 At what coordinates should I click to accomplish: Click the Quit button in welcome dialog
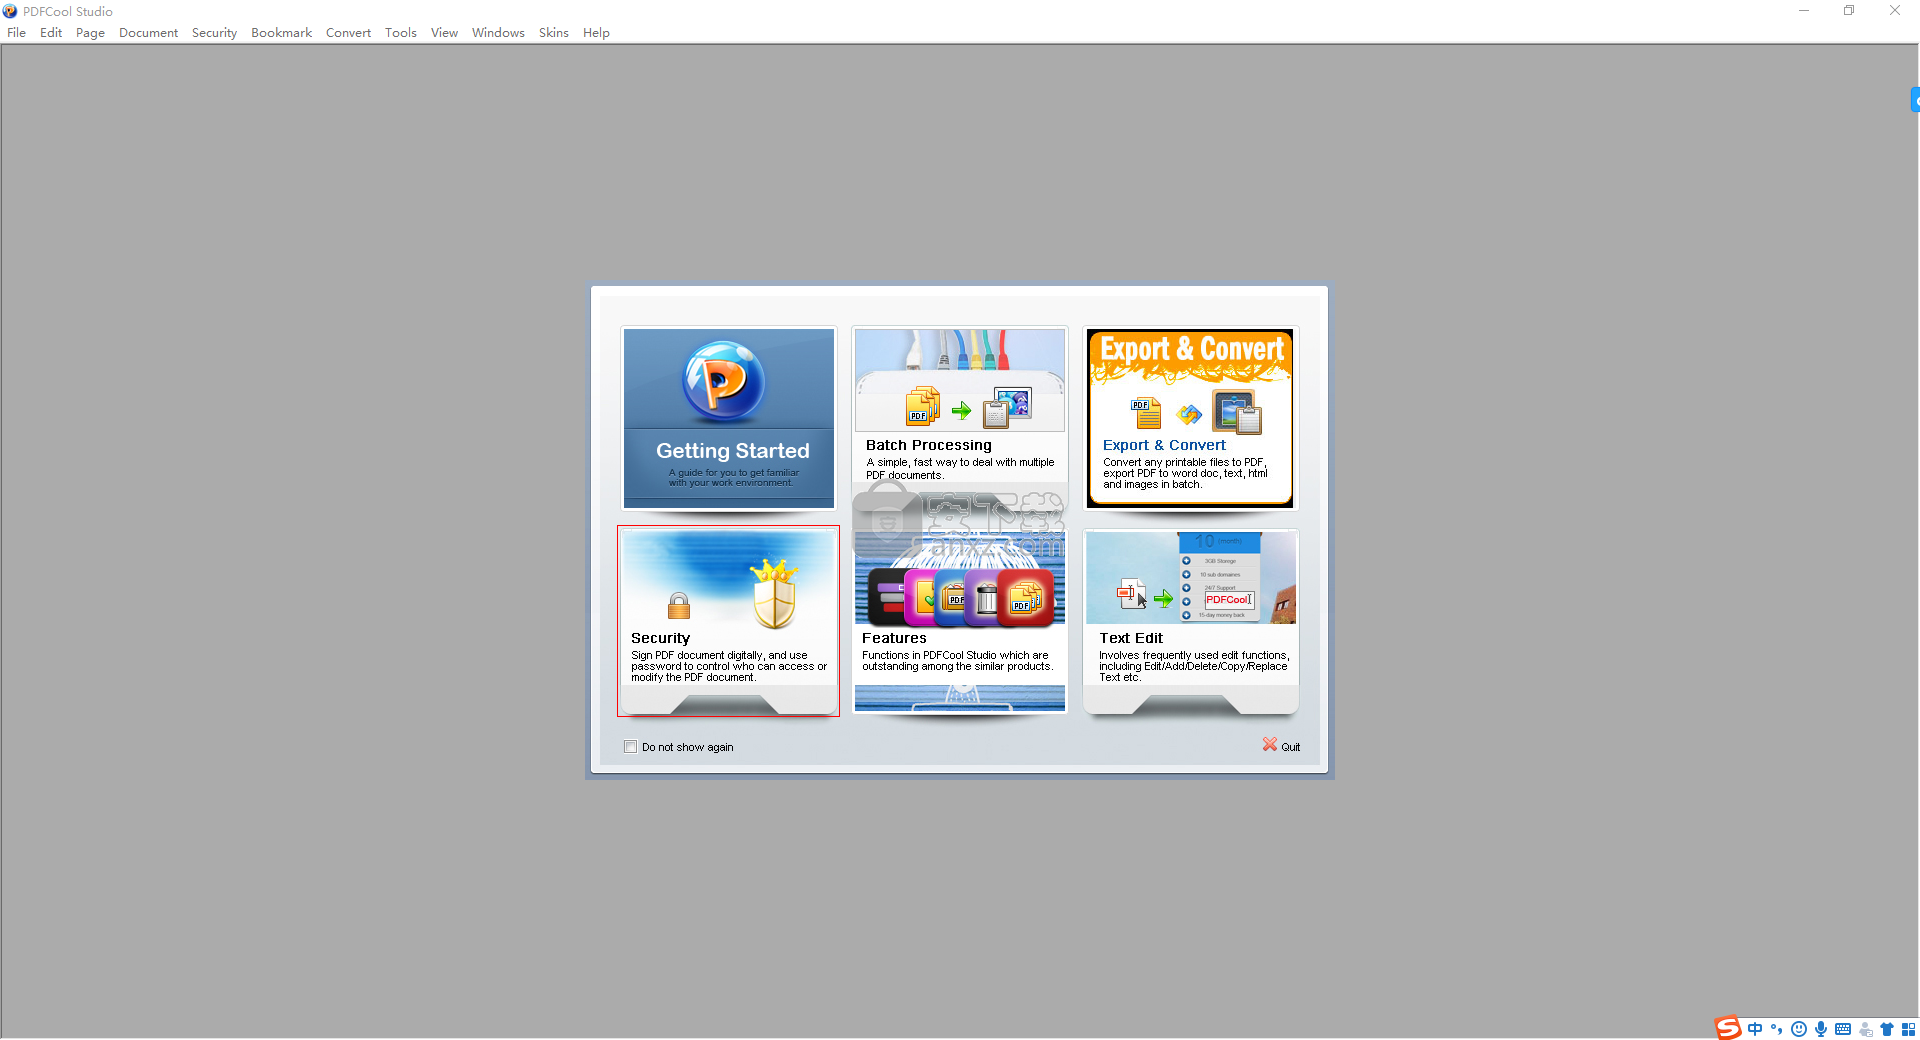[1281, 746]
